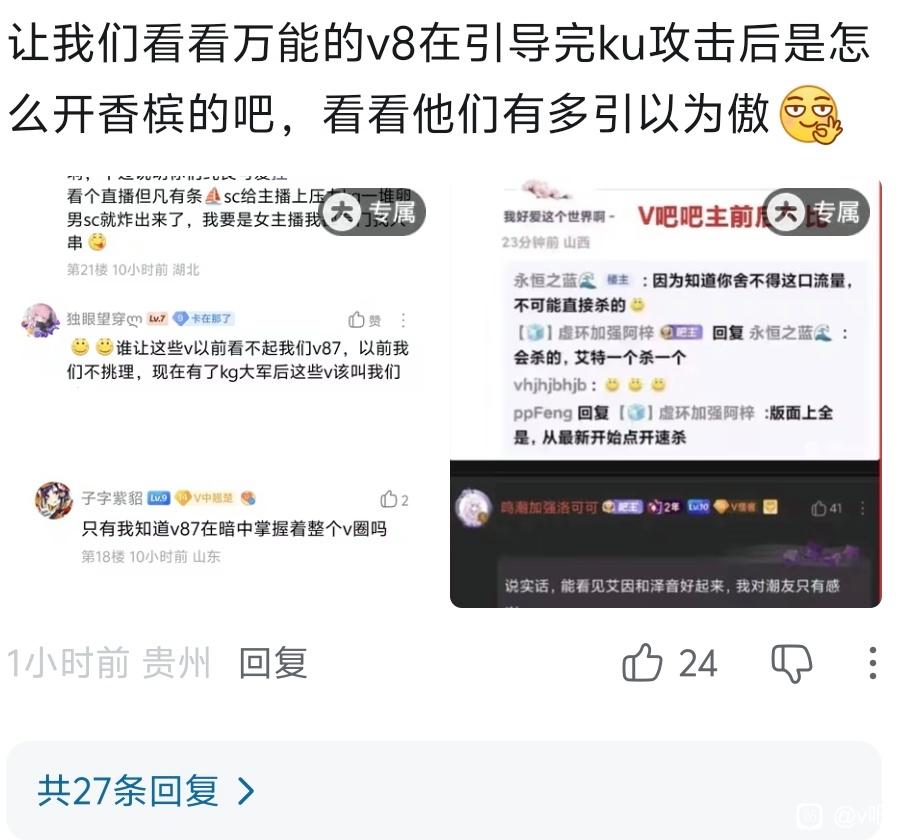Tap the 1小时前 timestamp
The image size is (905, 840).
68,663
